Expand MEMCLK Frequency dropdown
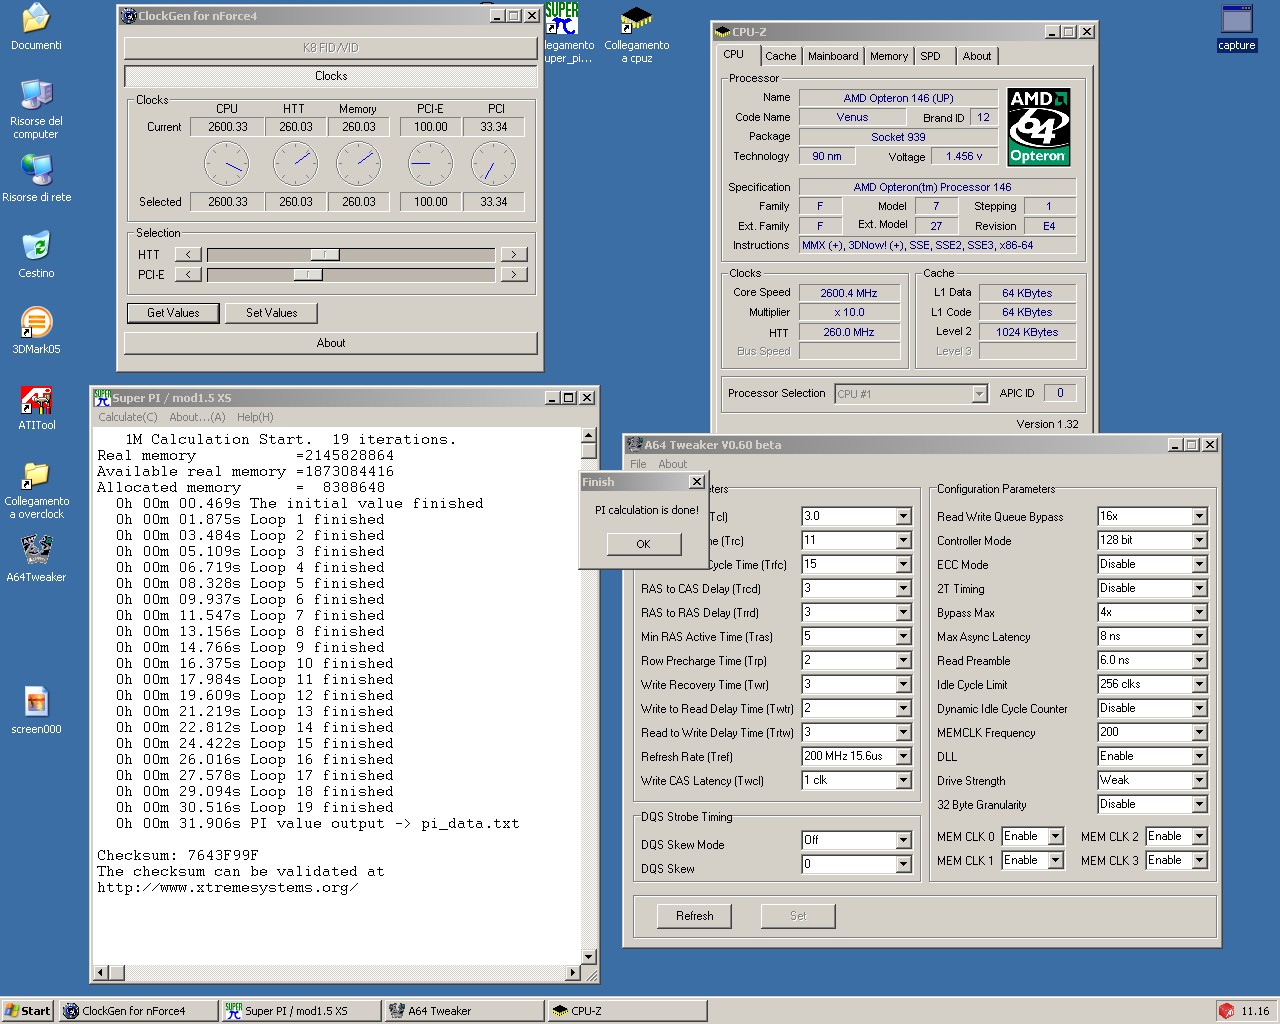 [x=1199, y=732]
